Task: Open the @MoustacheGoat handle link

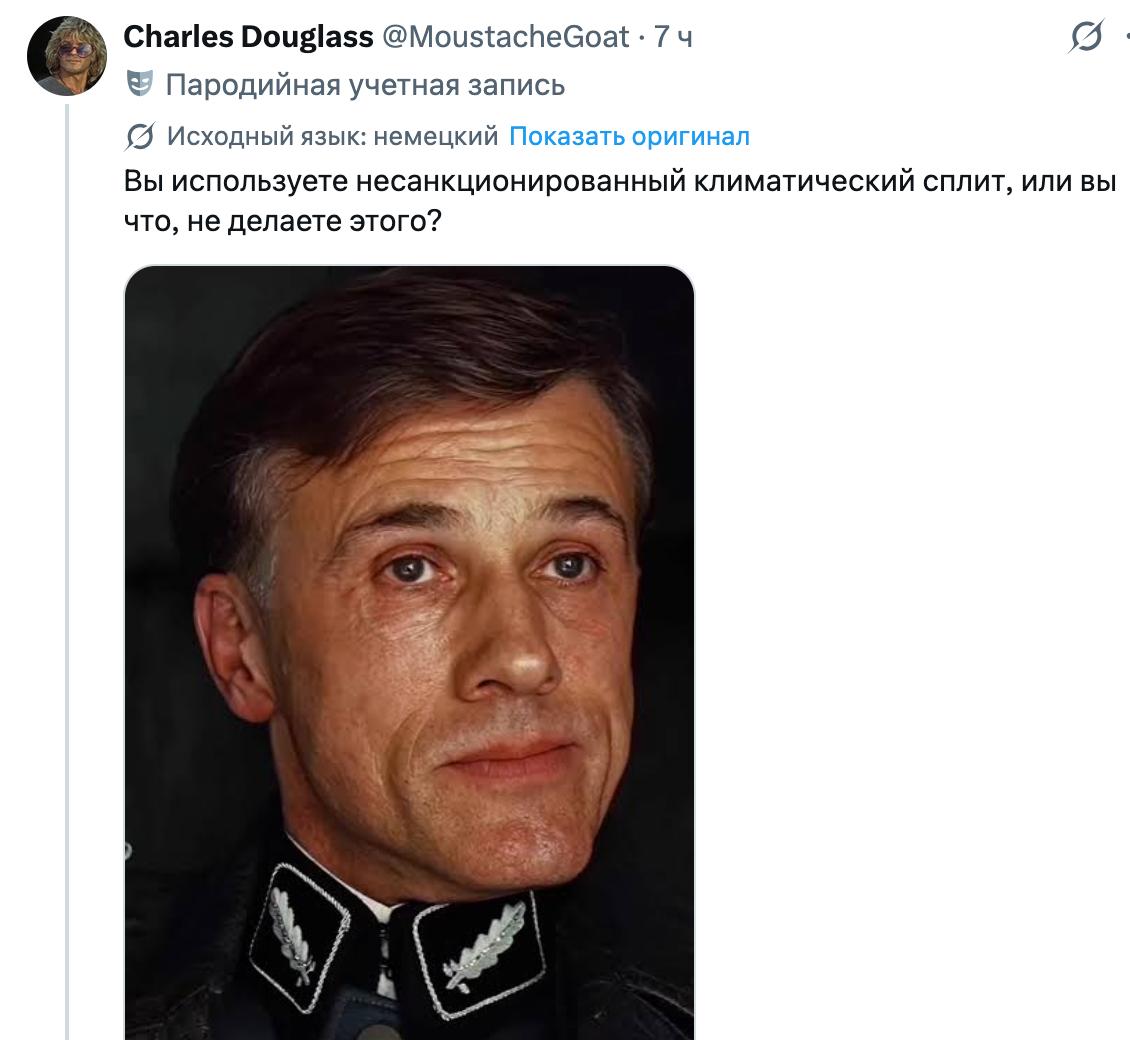Action: (505, 37)
